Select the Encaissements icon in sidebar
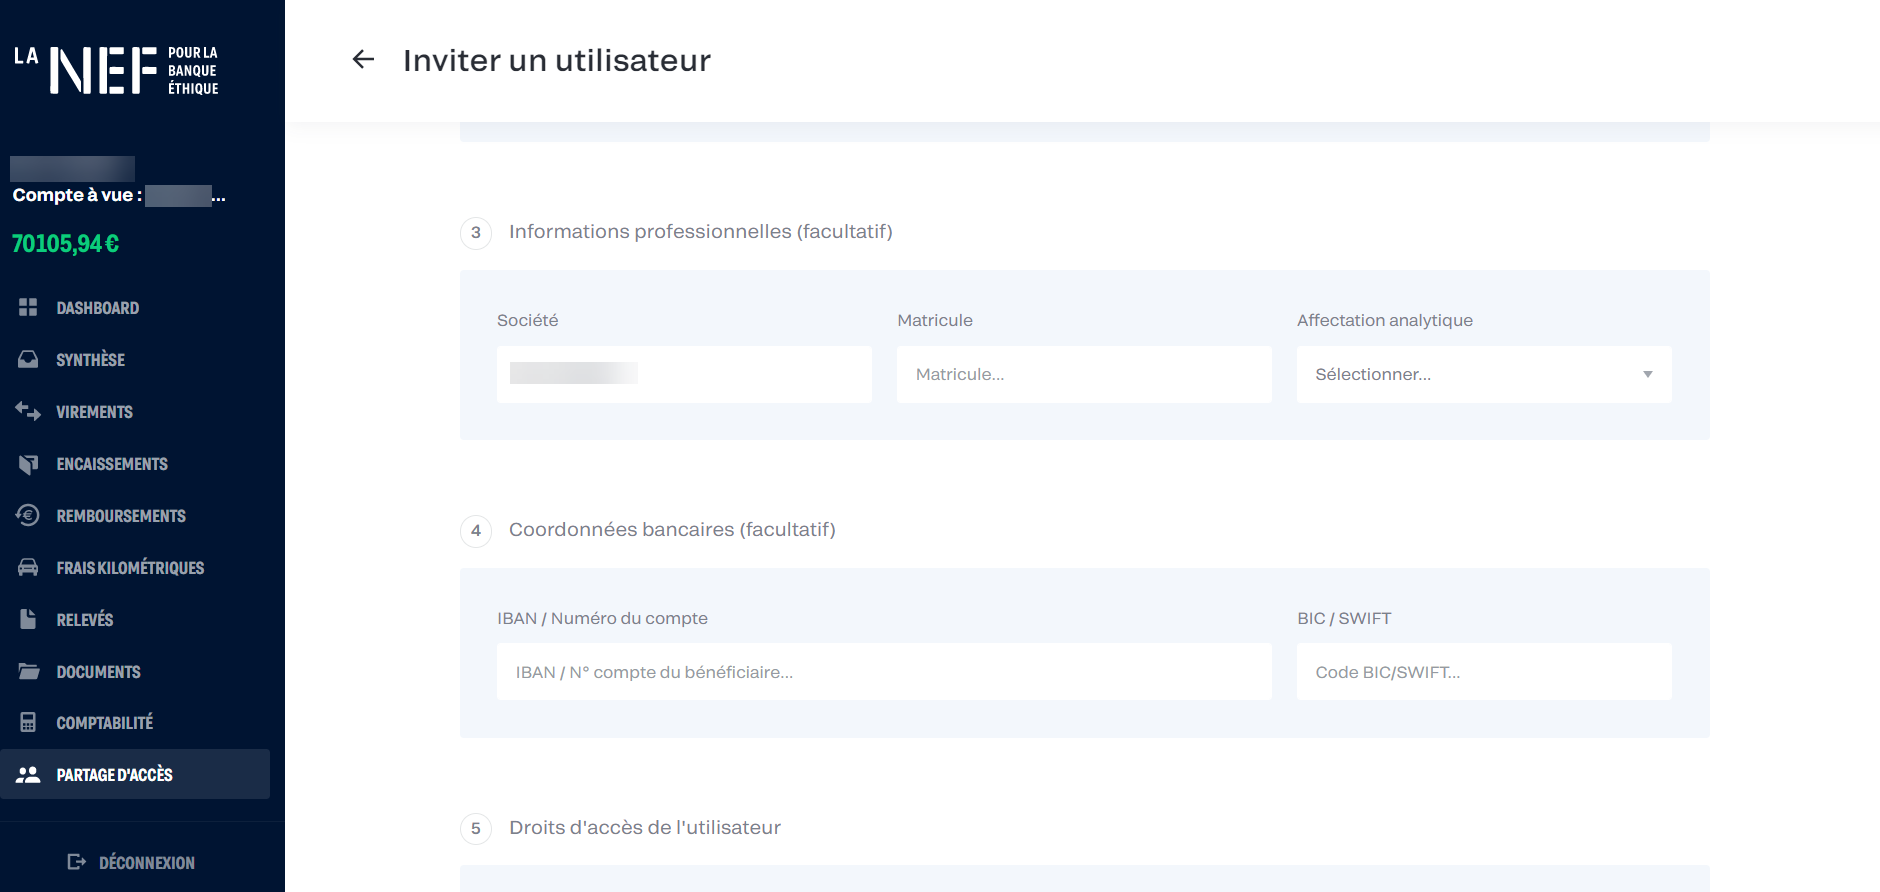 click(28, 464)
